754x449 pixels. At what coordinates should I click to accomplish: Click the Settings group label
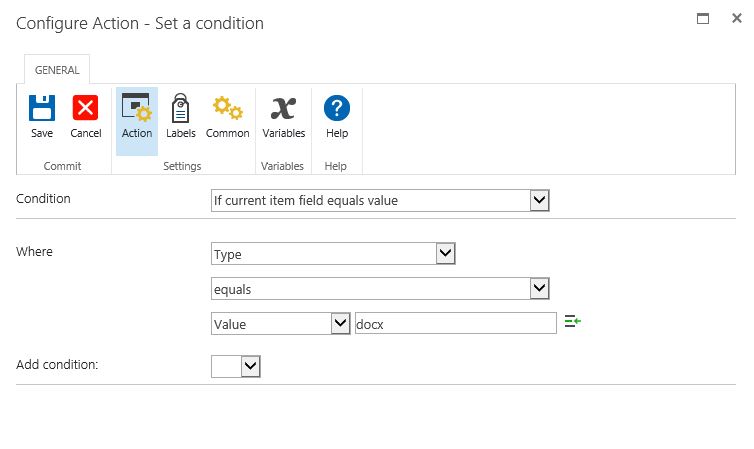(x=182, y=166)
